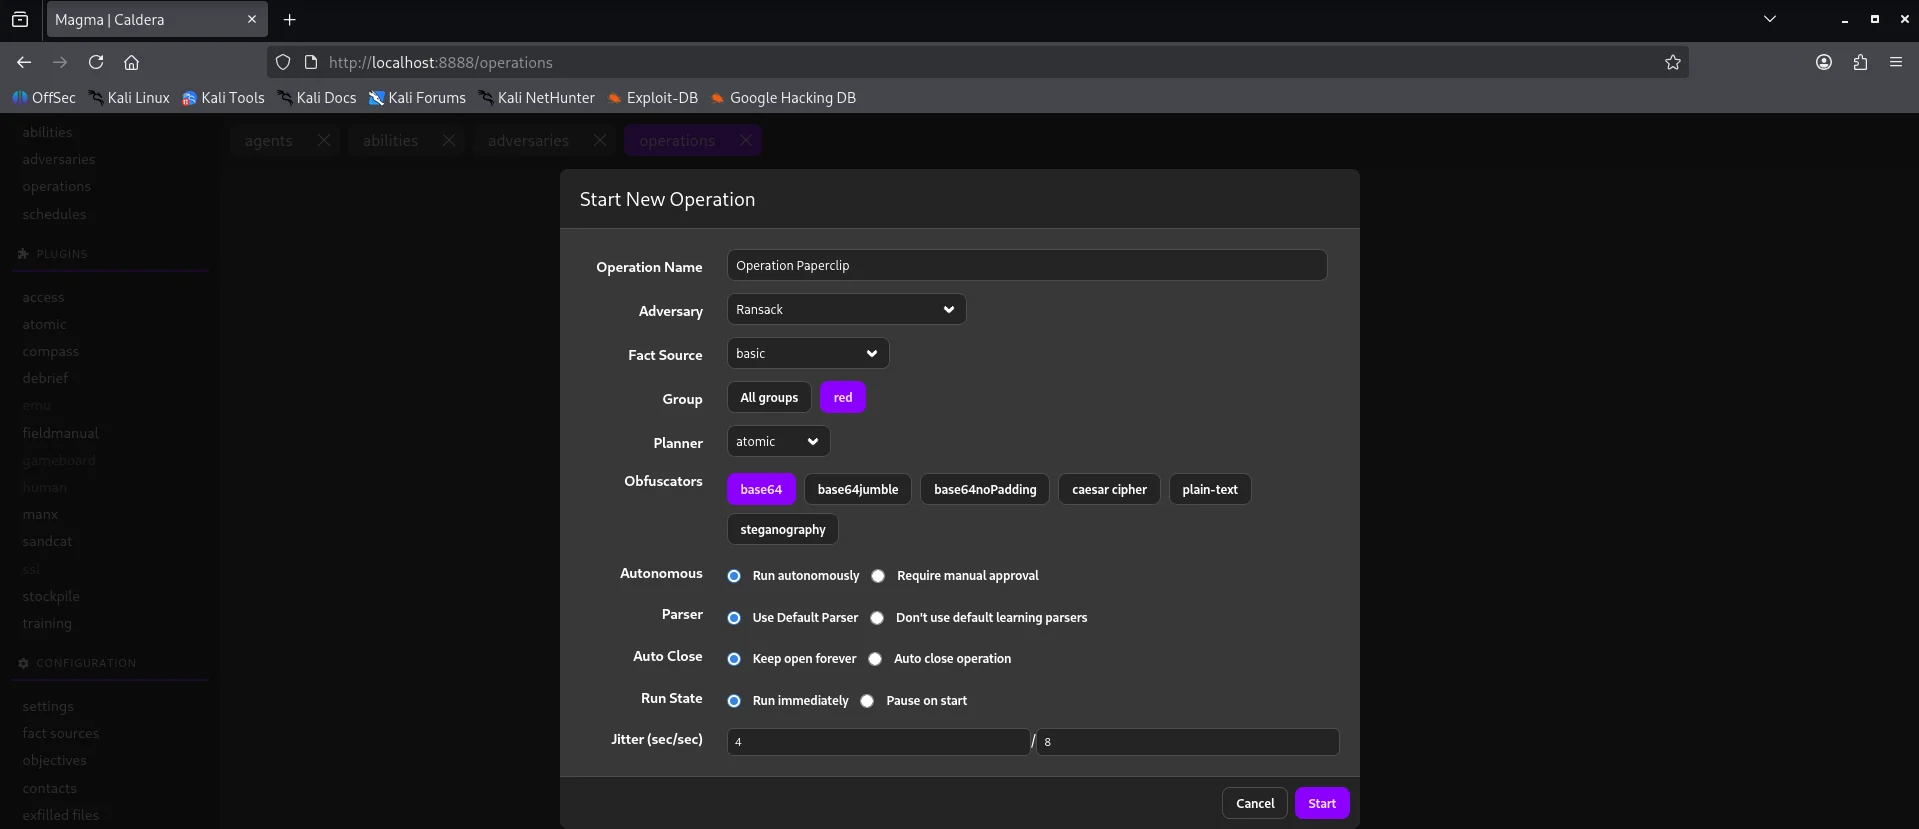Click the Operation Name text field
This screenshot has width=1919, height=829.
click(1026, 266)
